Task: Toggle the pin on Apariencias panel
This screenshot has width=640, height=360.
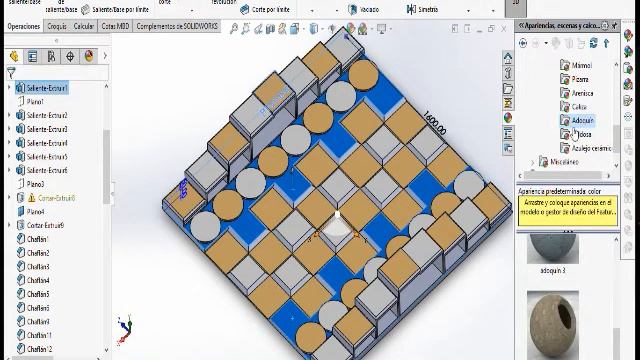Action: [x=615, y=26]
